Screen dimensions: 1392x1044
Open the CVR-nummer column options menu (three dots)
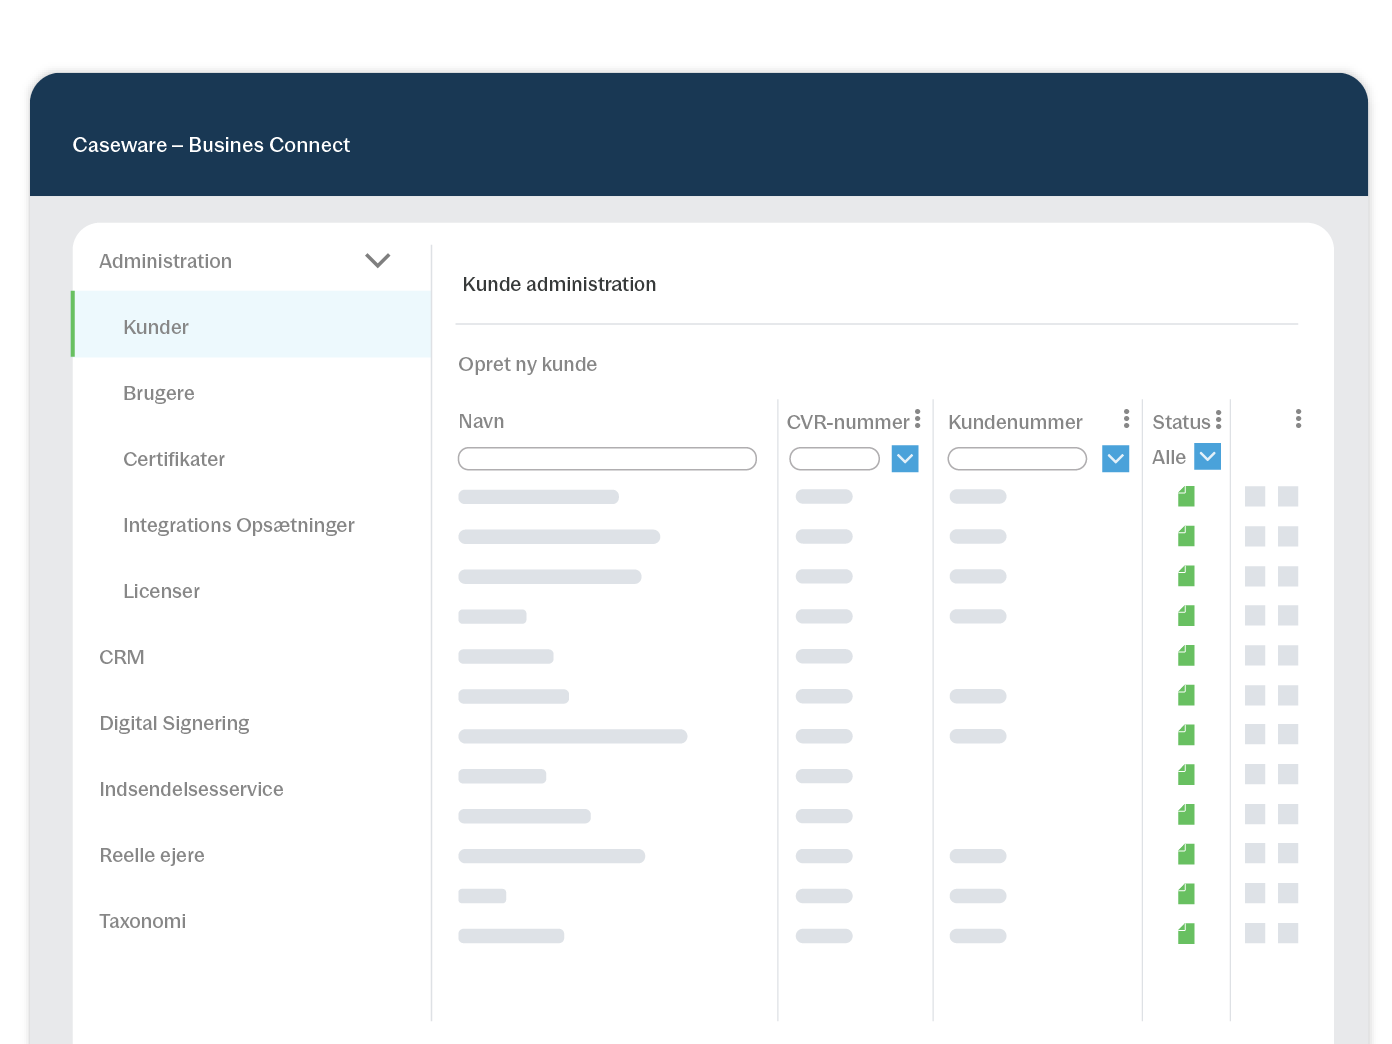(x=918, y=419)
